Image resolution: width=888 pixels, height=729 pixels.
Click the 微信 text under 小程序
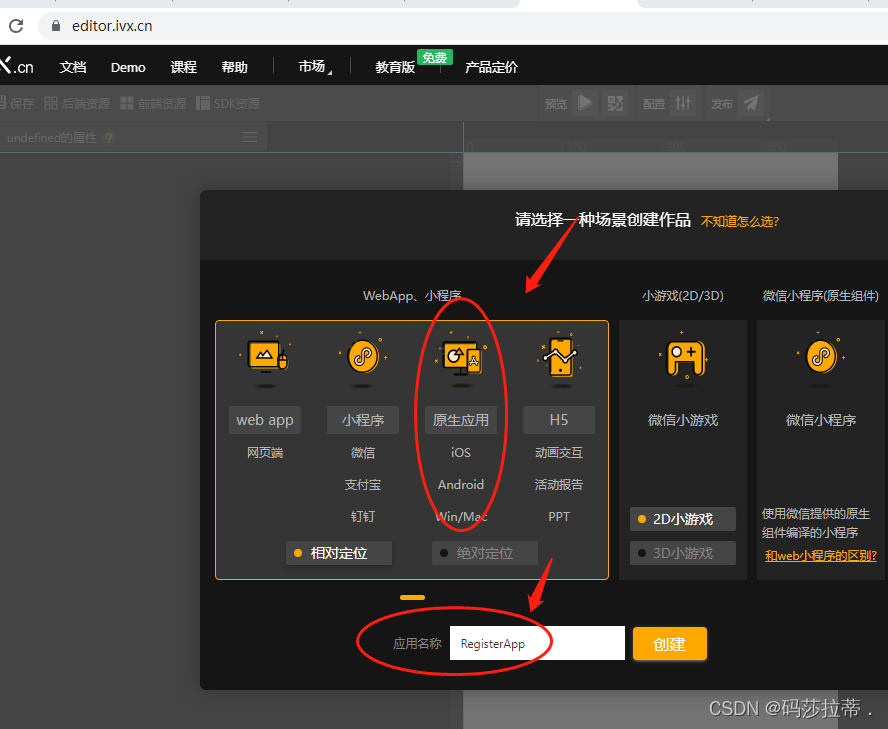(x=362, y=453)
